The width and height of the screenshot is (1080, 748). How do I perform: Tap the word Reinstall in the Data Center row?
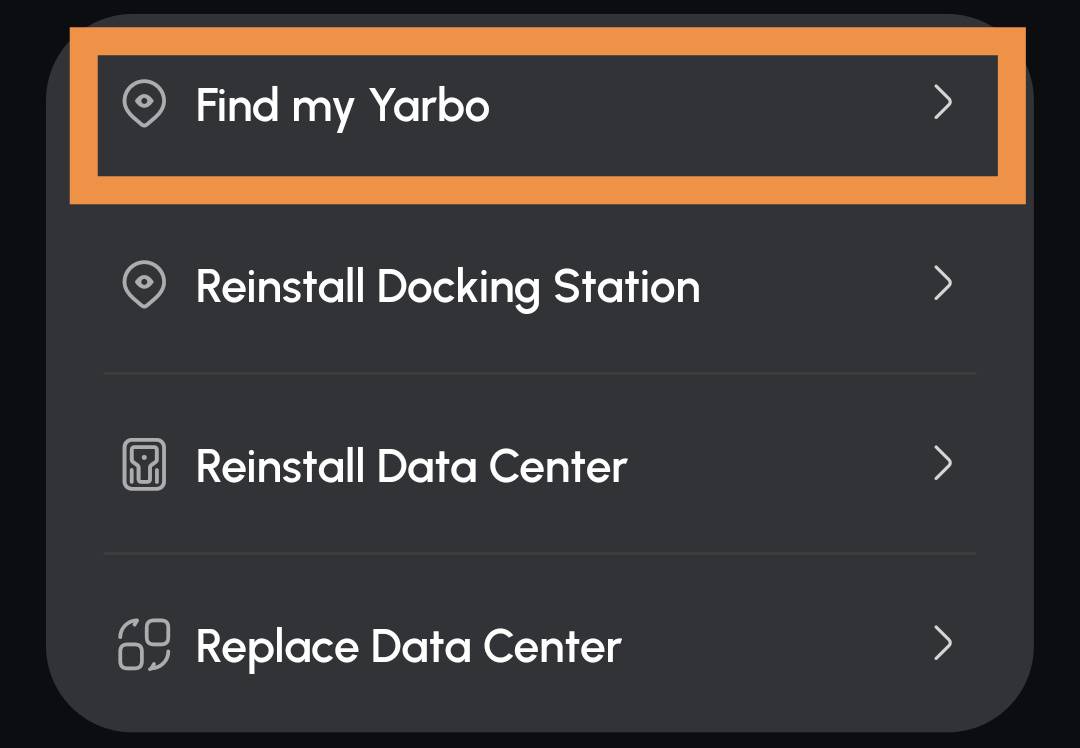(x=280, y=466)
